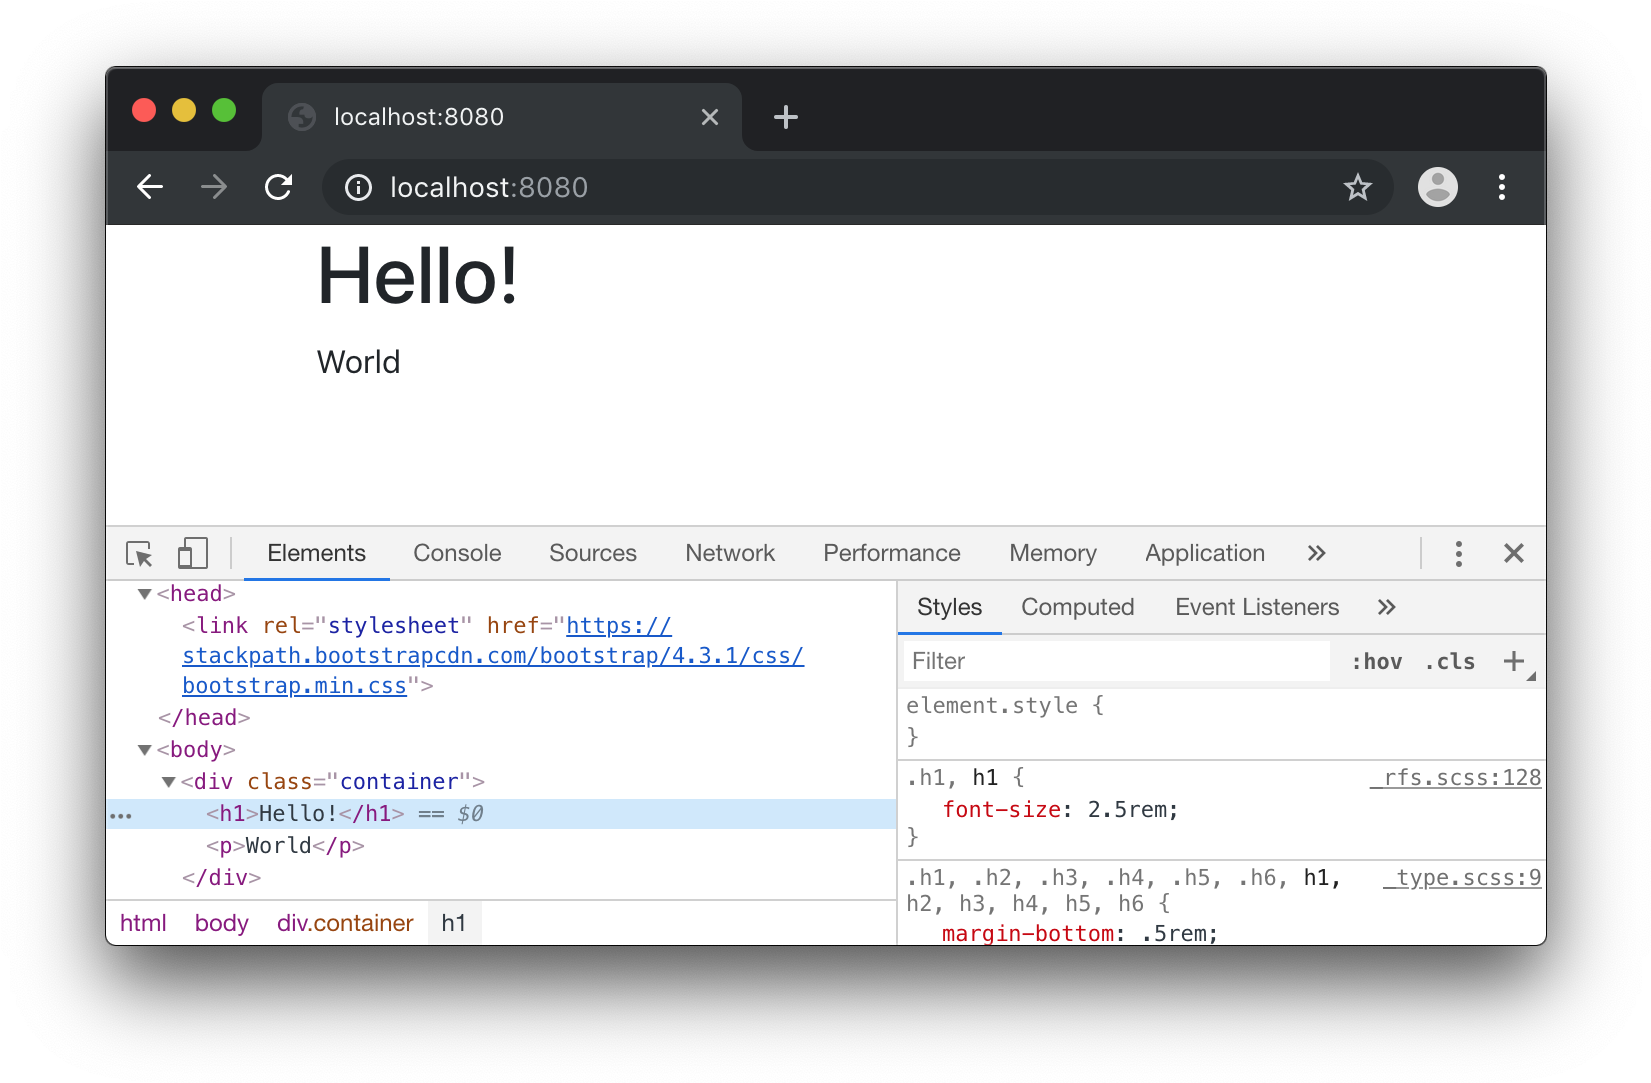View site information icon in address bar

tap(358, 187)
